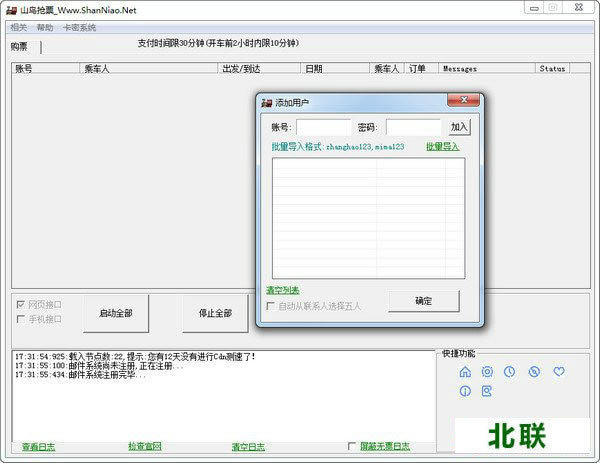Click the home icon in 快捷功能 panel
This screenshot has width=600, height=463.
465,372
